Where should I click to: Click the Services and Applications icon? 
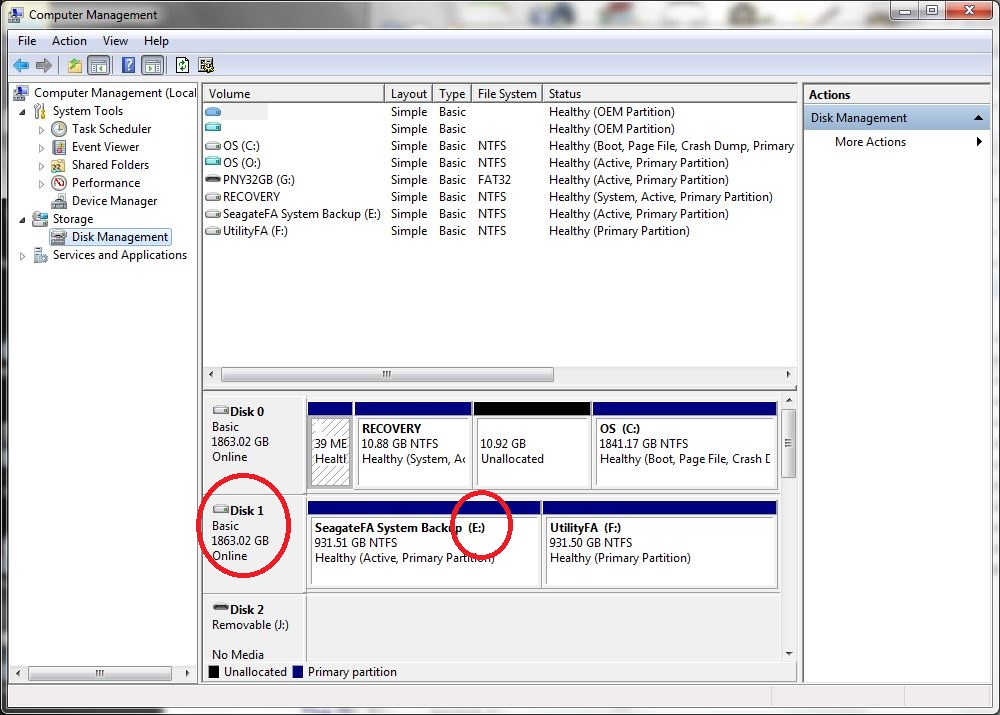tap(40, 255)
